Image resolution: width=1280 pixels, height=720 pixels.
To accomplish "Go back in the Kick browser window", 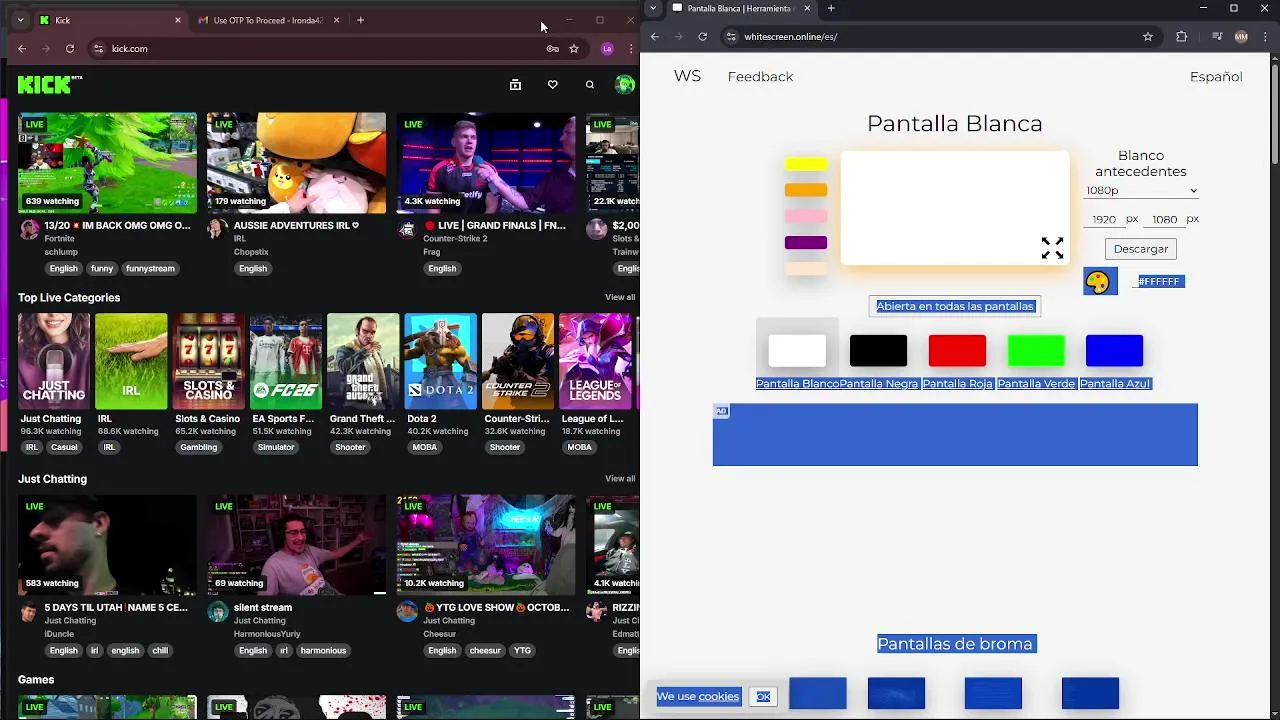I will click(22, 48).
